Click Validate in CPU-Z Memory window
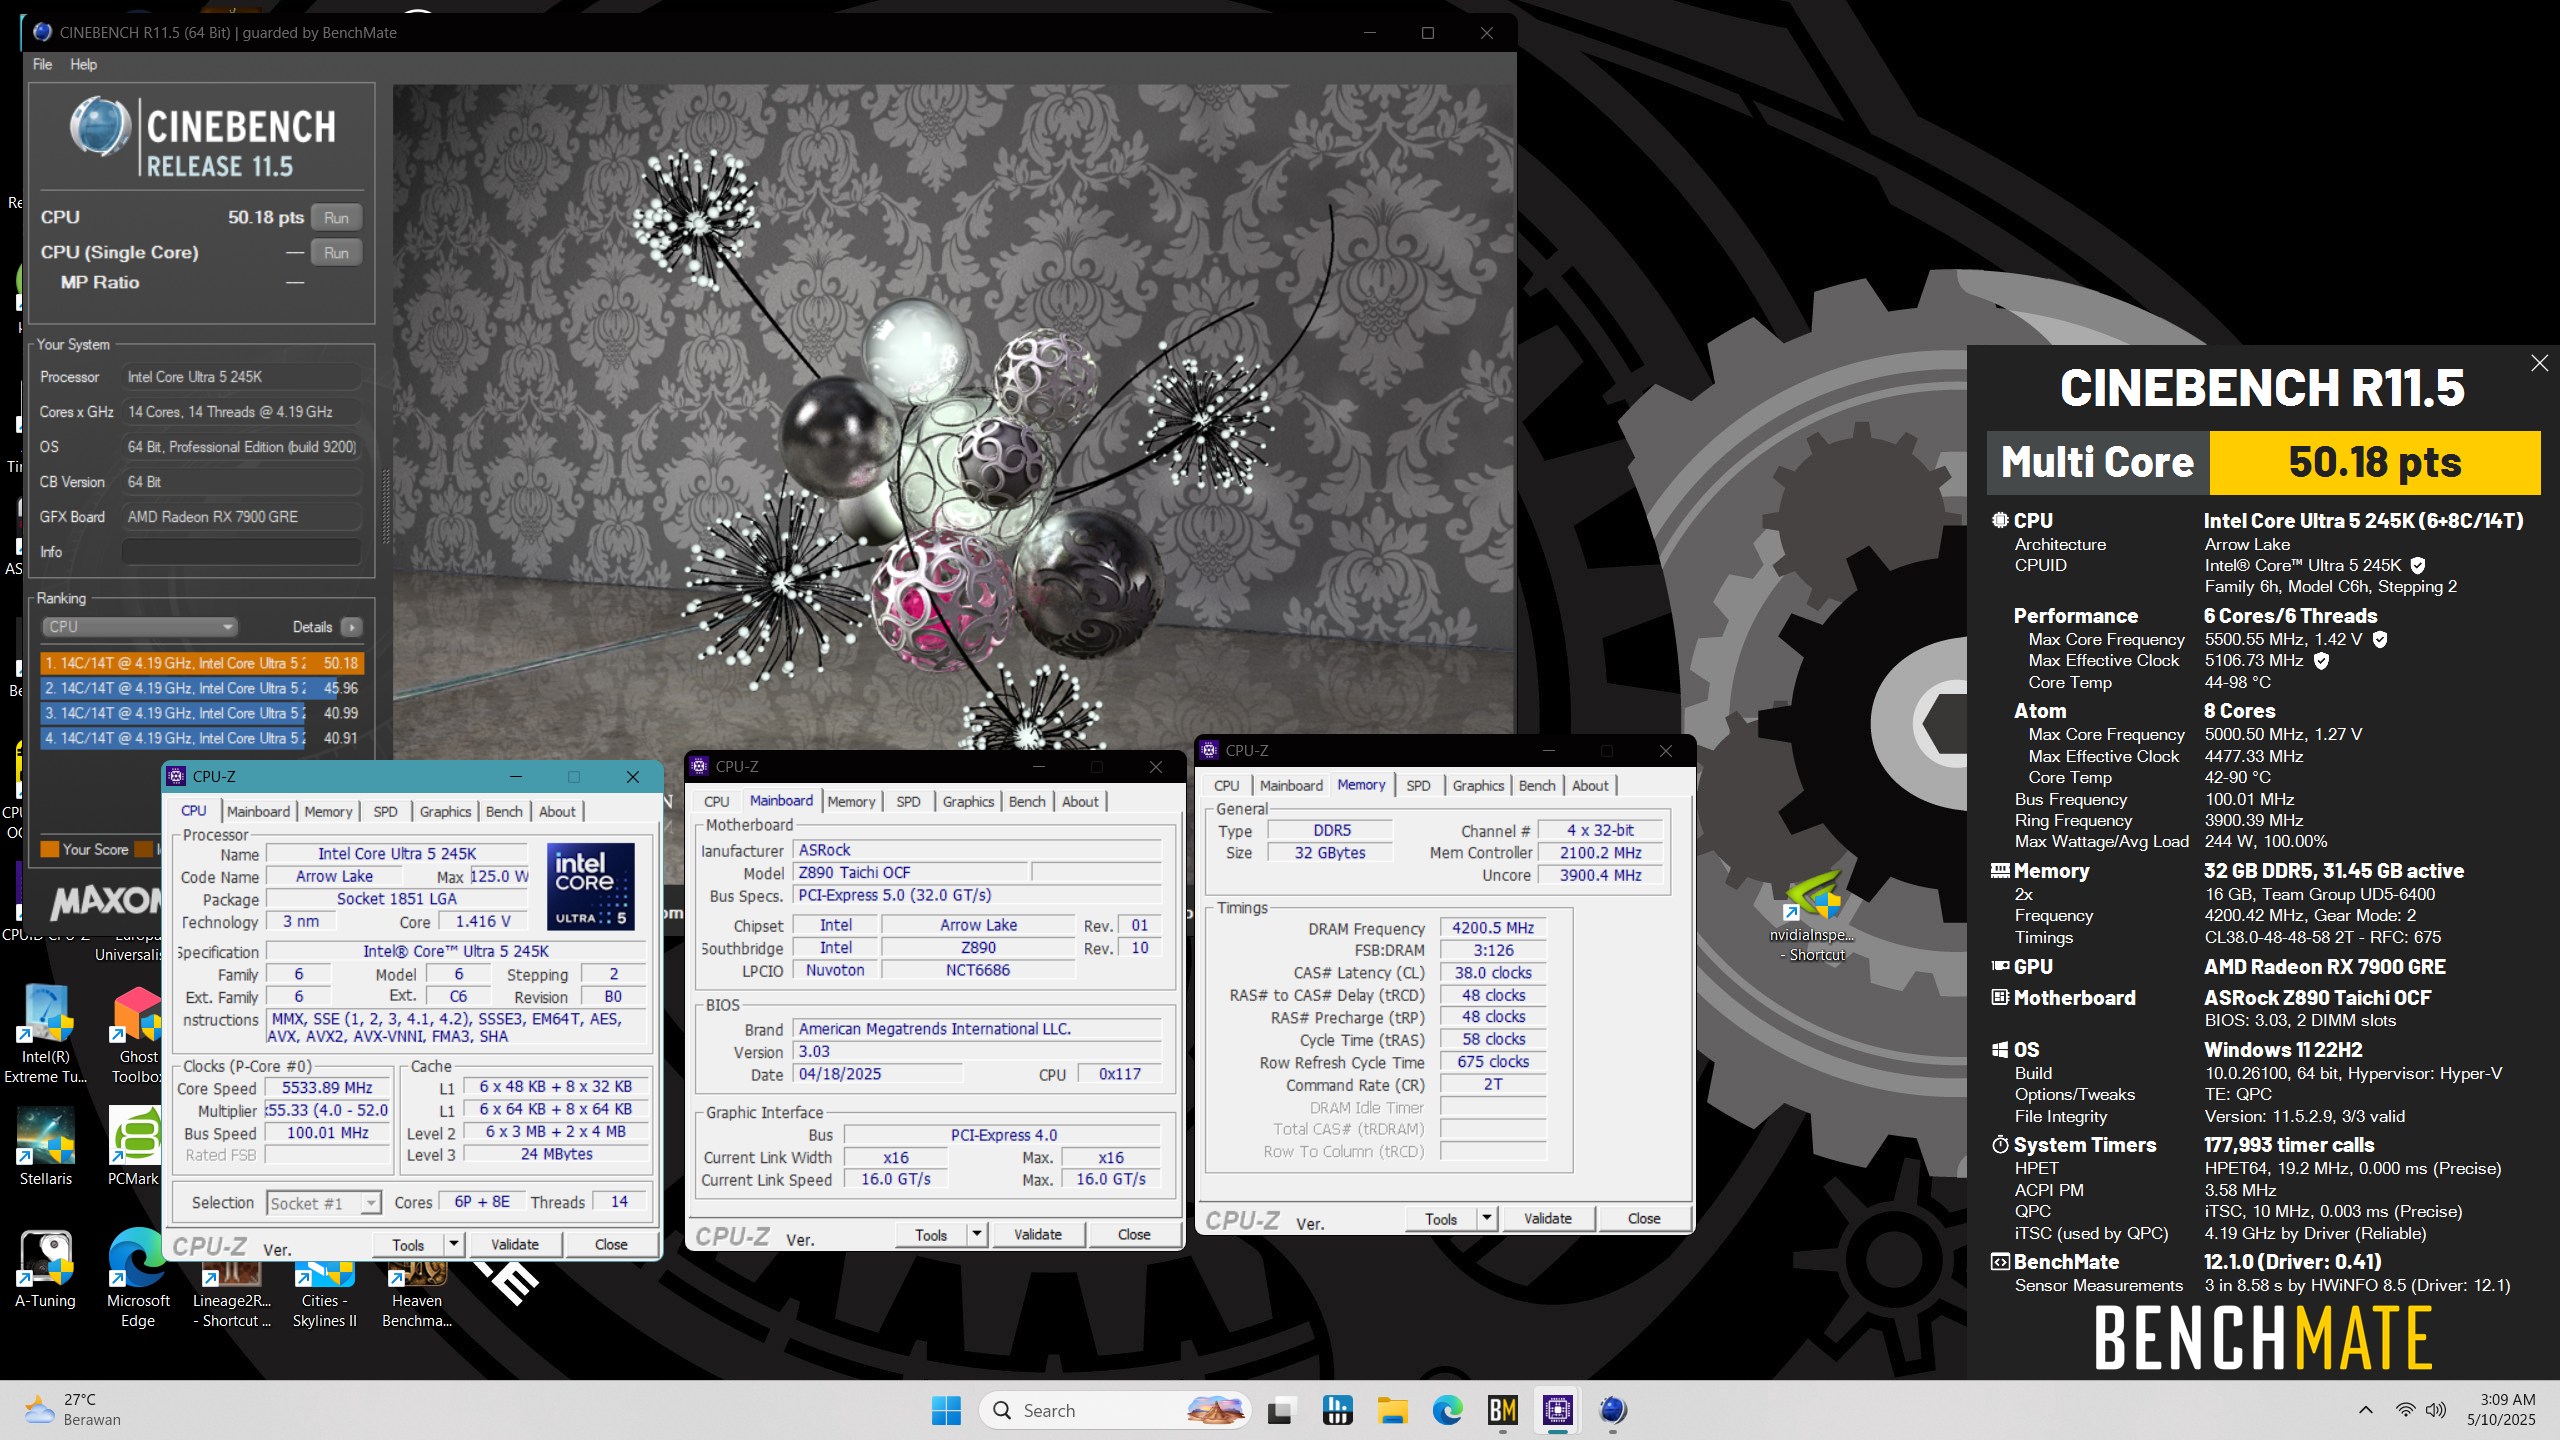The height and width of the screenshot is (1440, 2560). (1548, 1218)
